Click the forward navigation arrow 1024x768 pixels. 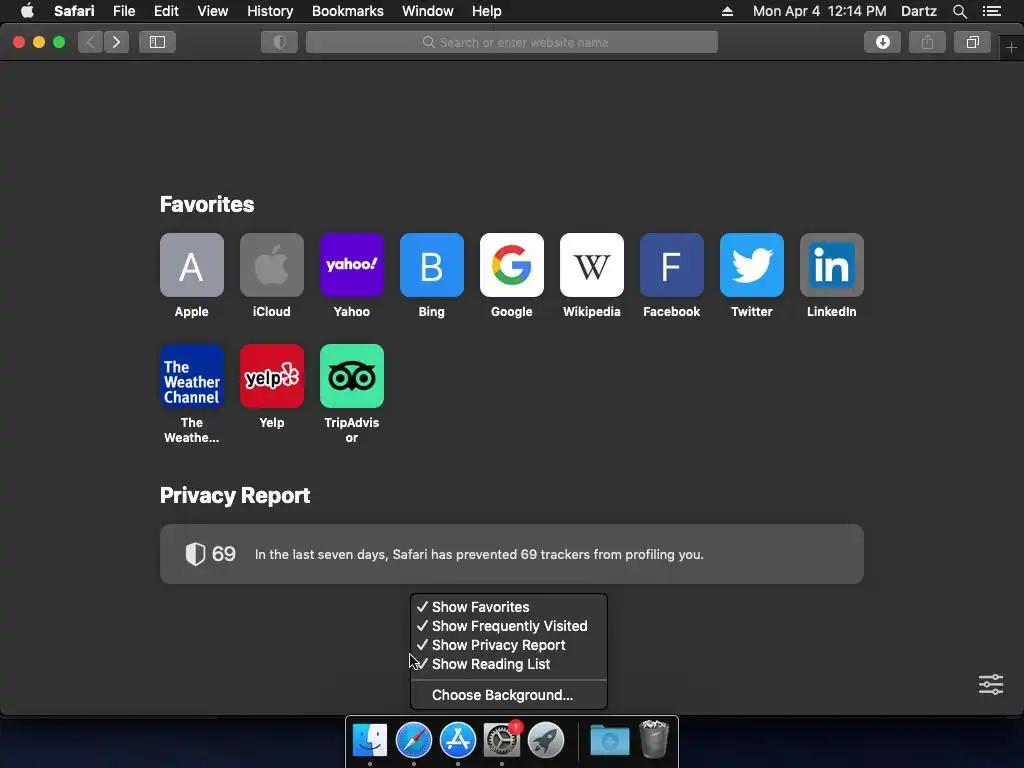point(116,42)
